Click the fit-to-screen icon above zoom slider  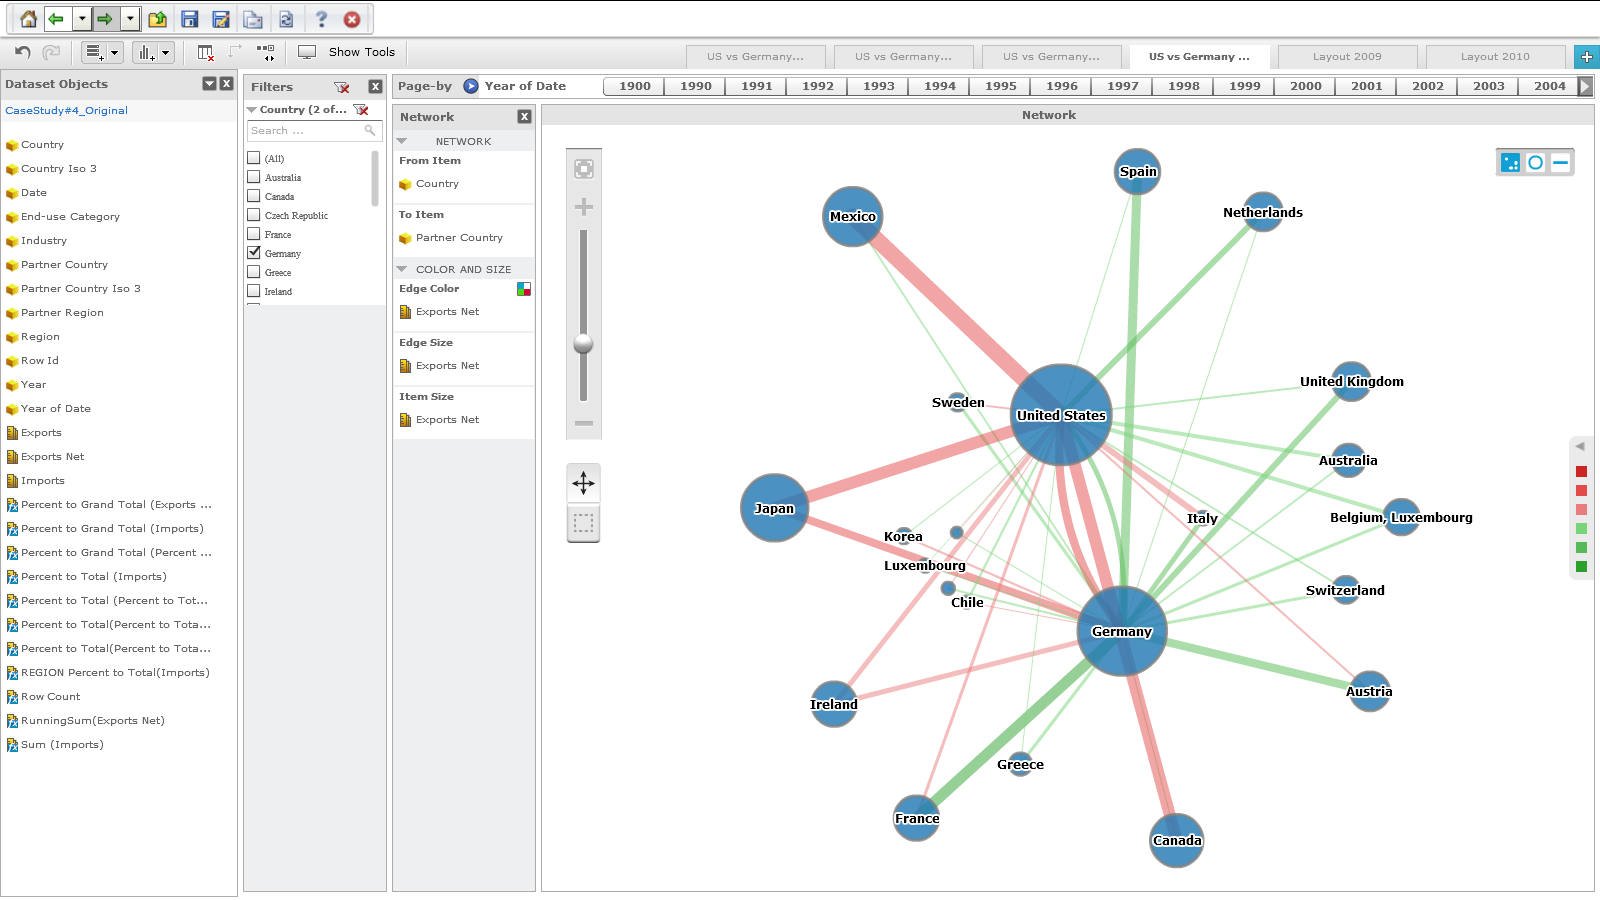click(584, 169)
